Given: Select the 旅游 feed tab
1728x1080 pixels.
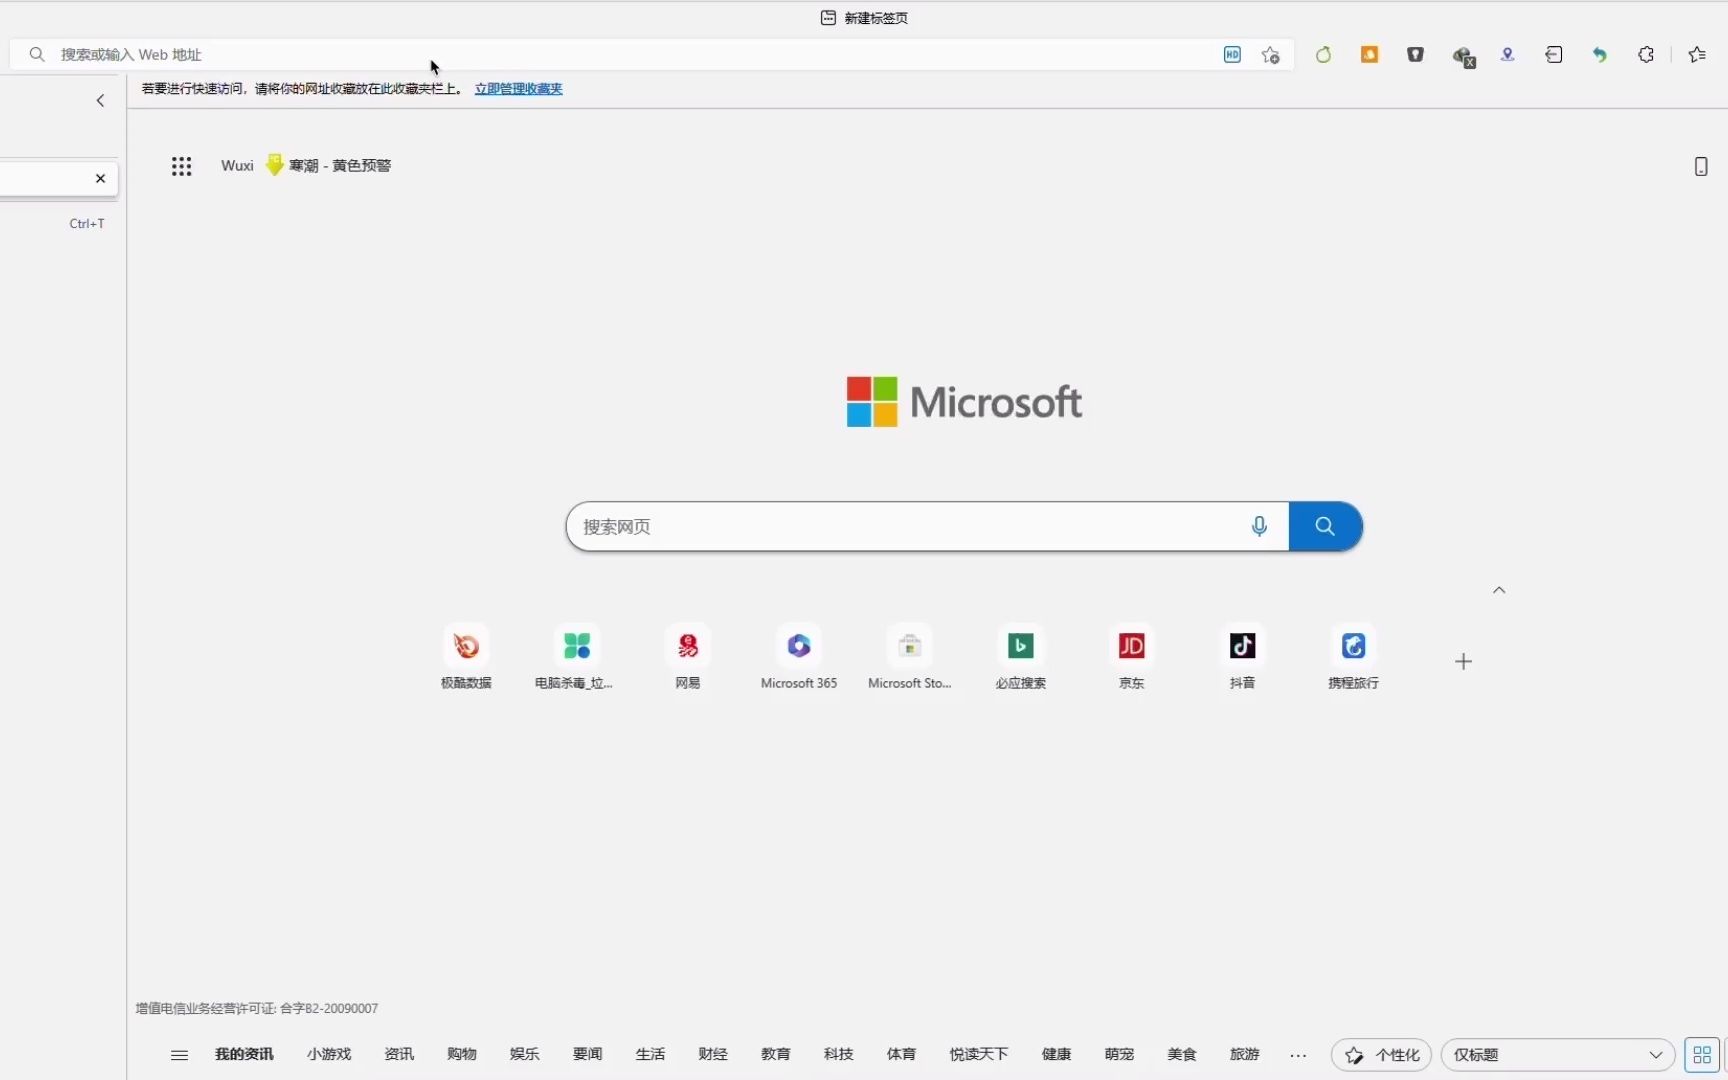Looking at the screenshot, I should 1245,1054.
